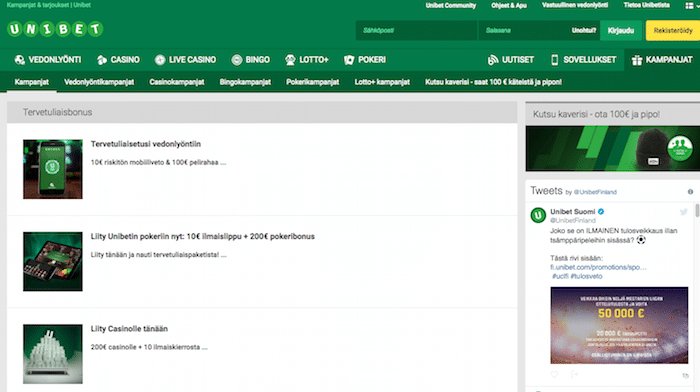The width and height of the screenshot is (700, 392).
Task: Click the #tulosveto hashtag
Action: pos(587,276)
